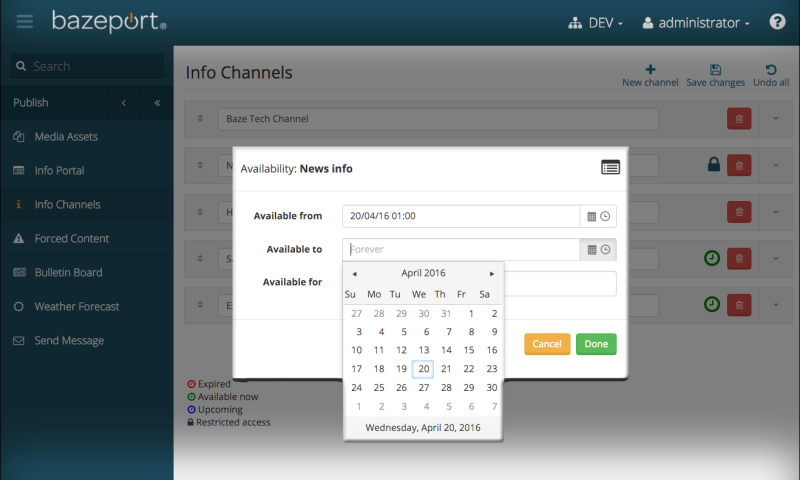Open the DEV dropdown
The width and height of the screenshot is (800, 480).
[x=595, y=22]
